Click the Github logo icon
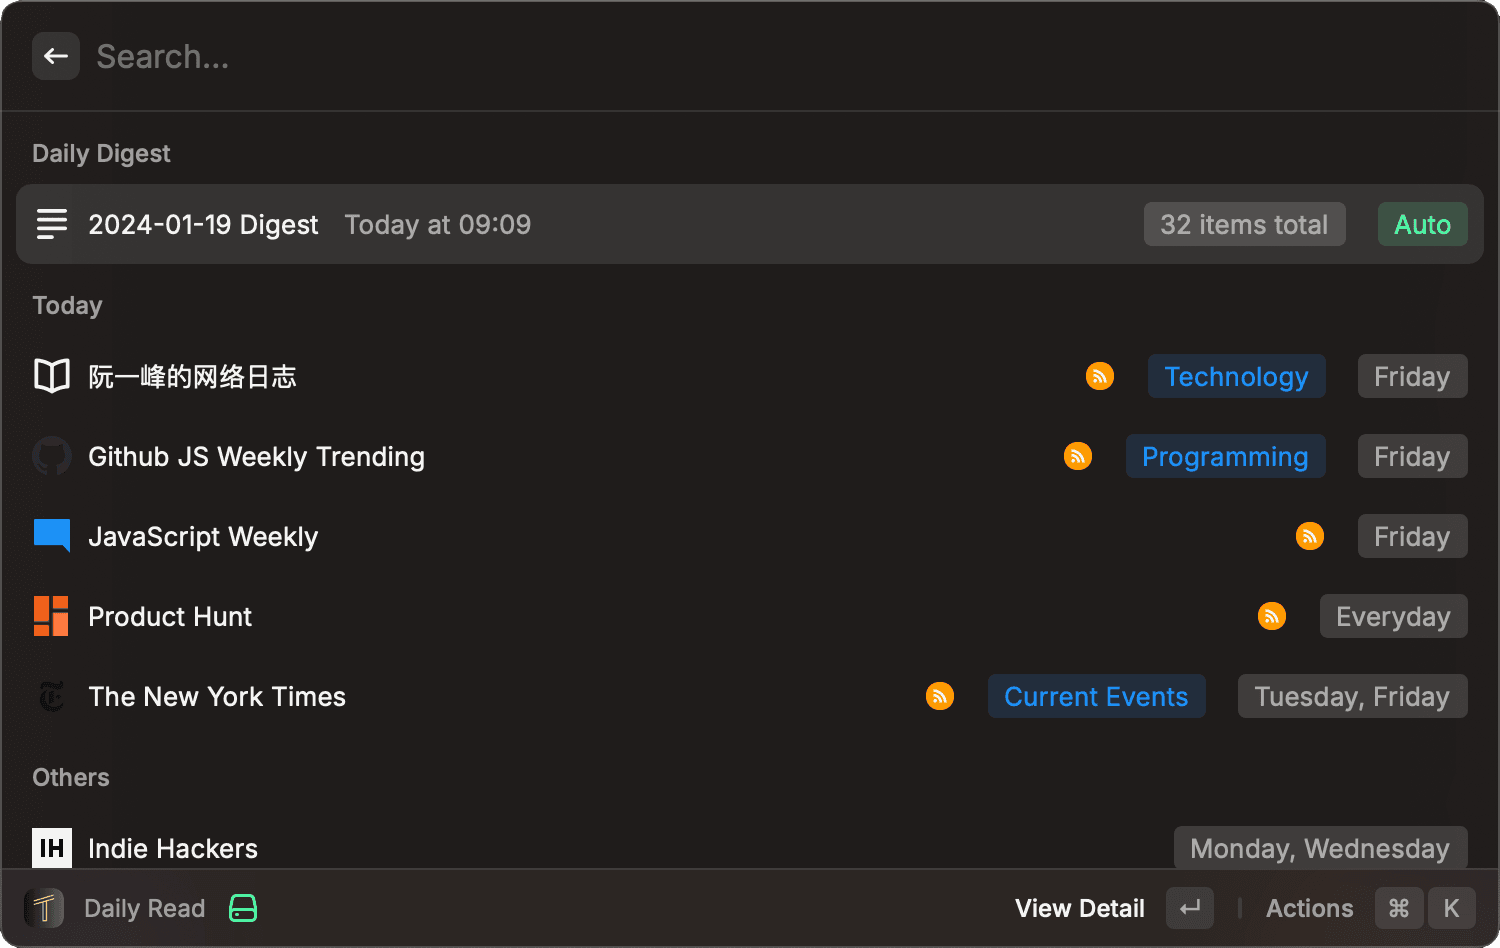Viewport: 1500px width, 948px height. click(52, 456)
